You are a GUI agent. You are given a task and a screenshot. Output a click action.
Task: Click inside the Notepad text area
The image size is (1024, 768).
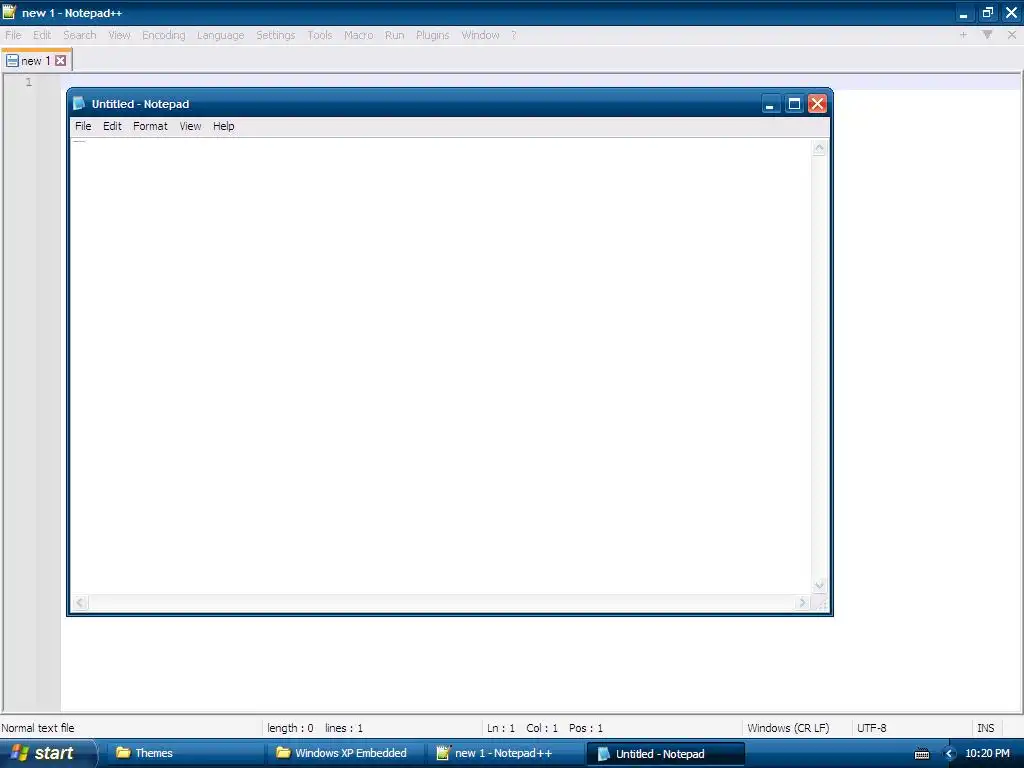pos(441,366)
